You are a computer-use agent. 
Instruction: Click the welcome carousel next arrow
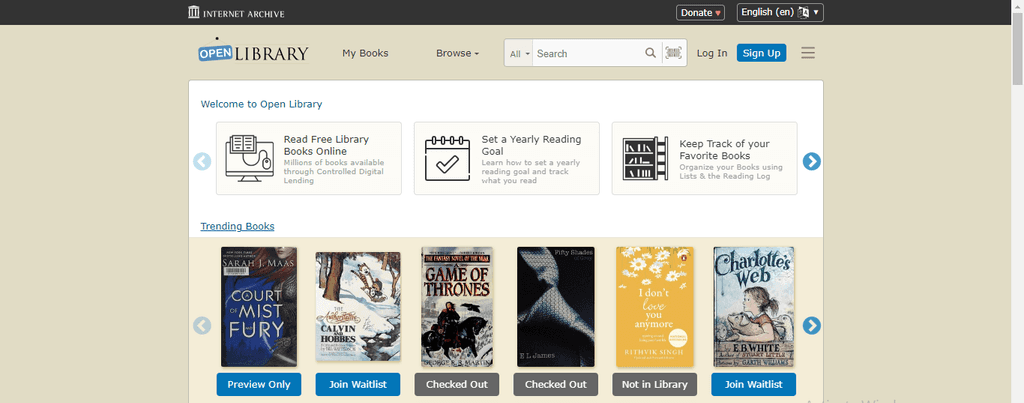click(812, 161)
